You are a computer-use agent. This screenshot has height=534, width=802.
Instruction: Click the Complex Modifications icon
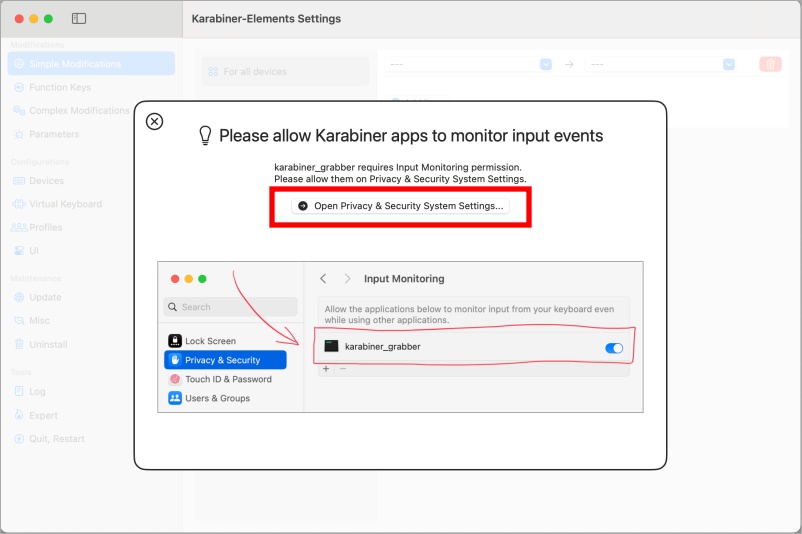click(19, 111)
